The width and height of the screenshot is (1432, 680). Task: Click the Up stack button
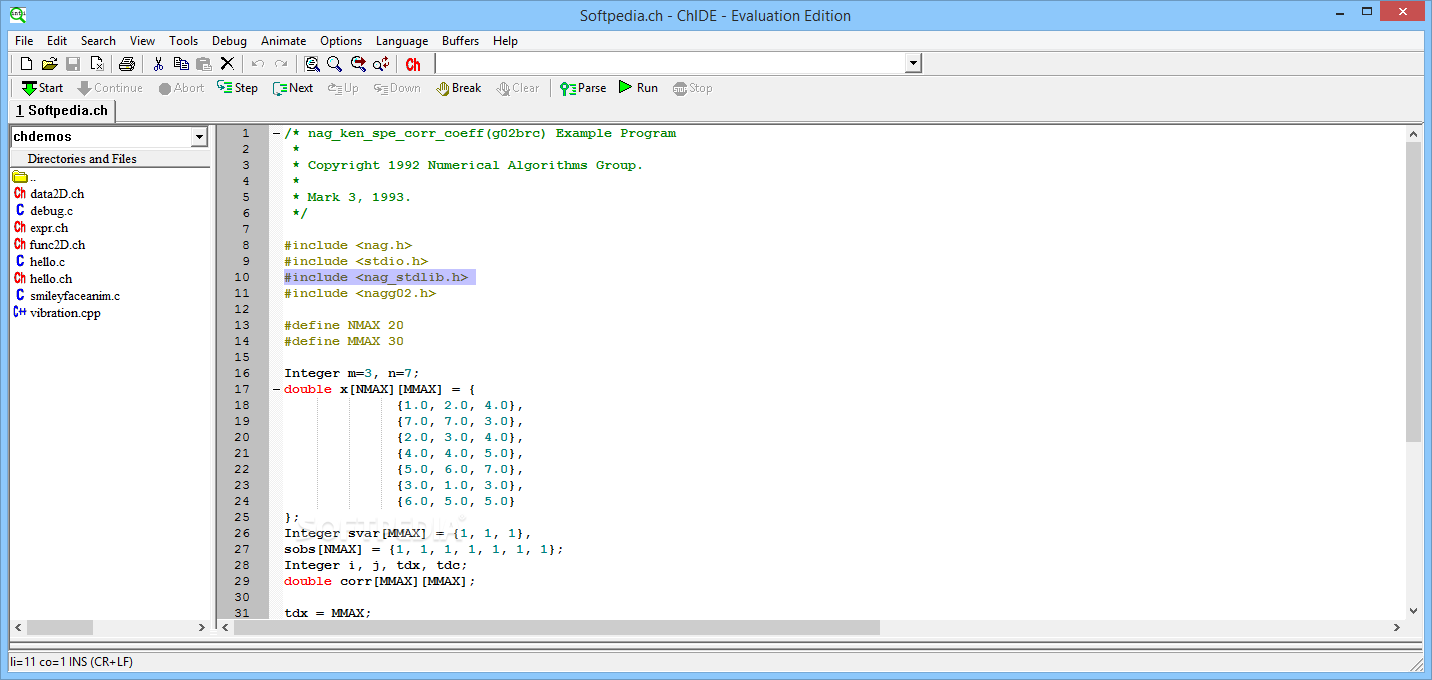pyautogui.click(x=343, y=88)
